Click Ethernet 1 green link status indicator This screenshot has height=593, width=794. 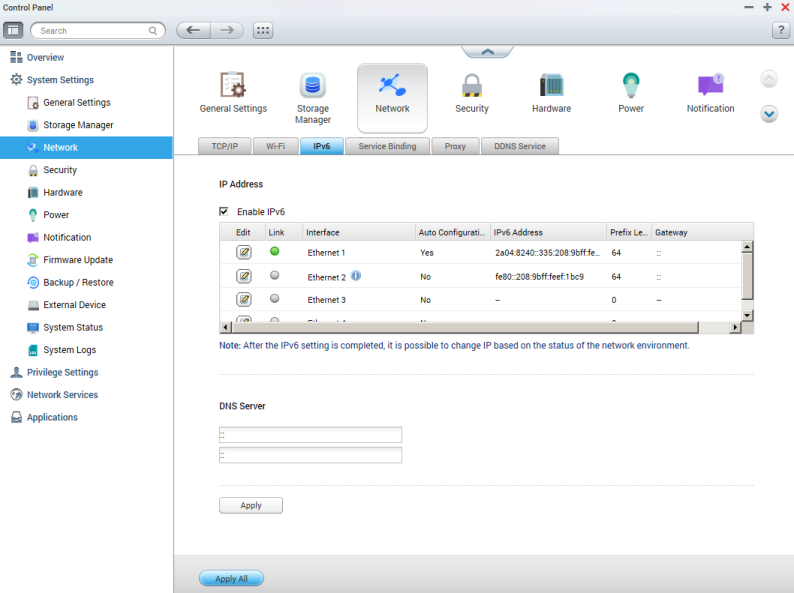[x=274, y=251]
